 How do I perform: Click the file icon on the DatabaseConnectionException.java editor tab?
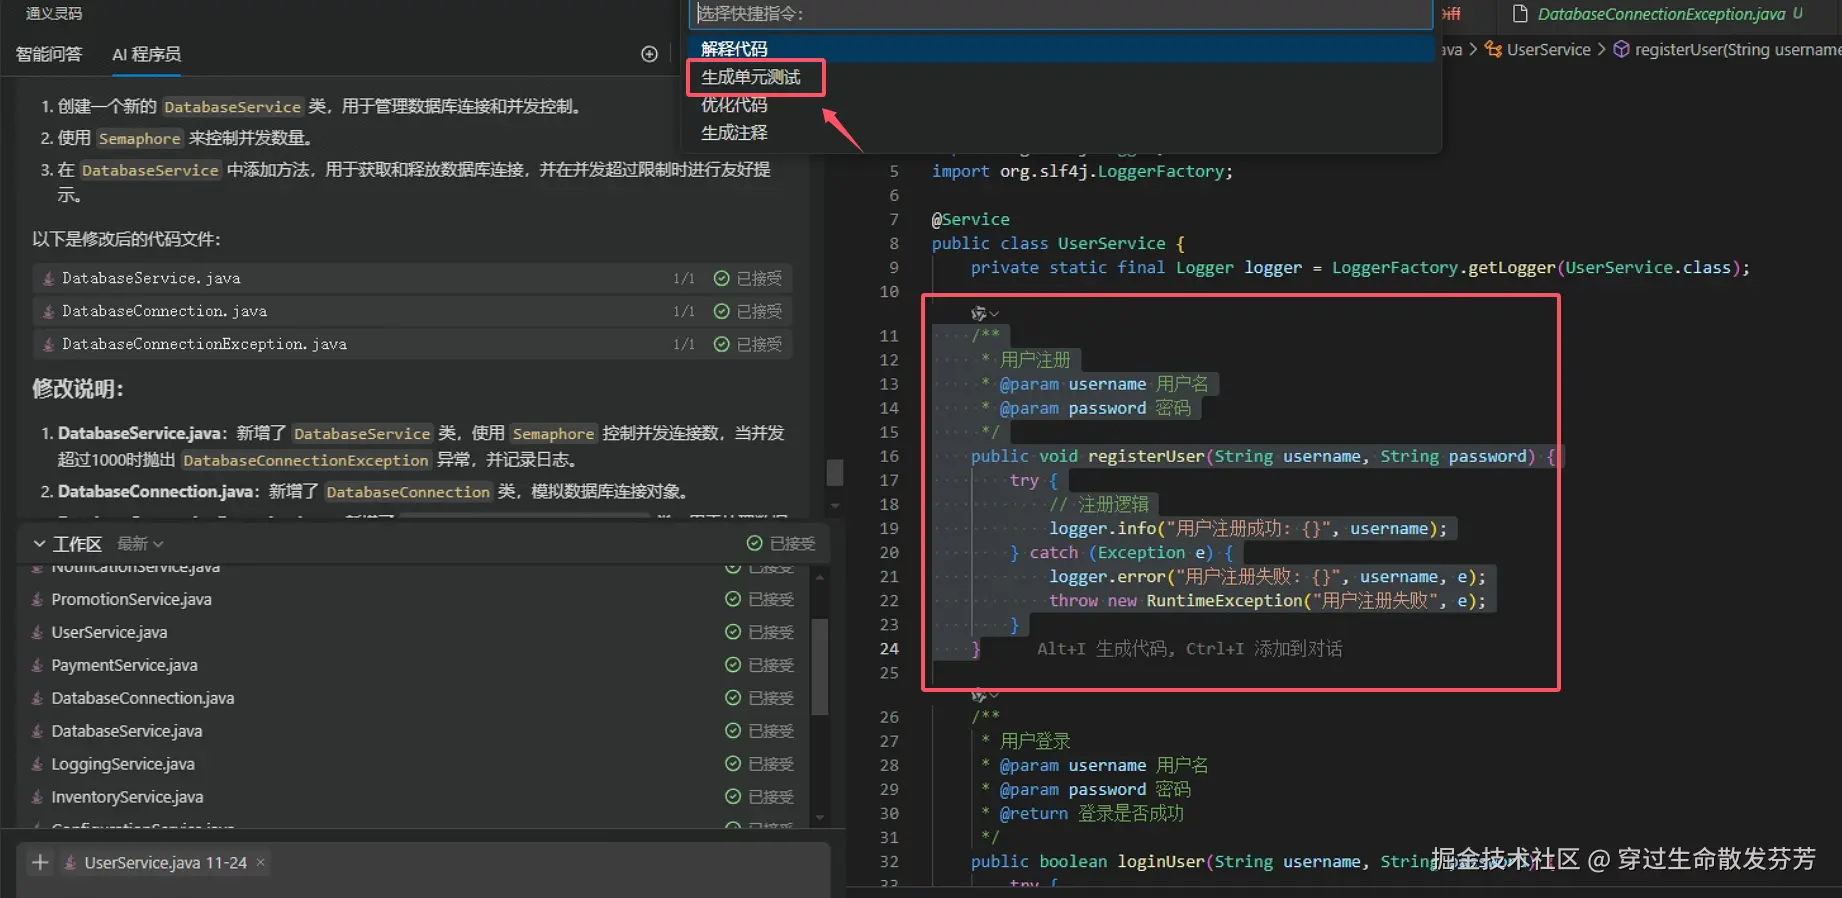(1520, 14)
